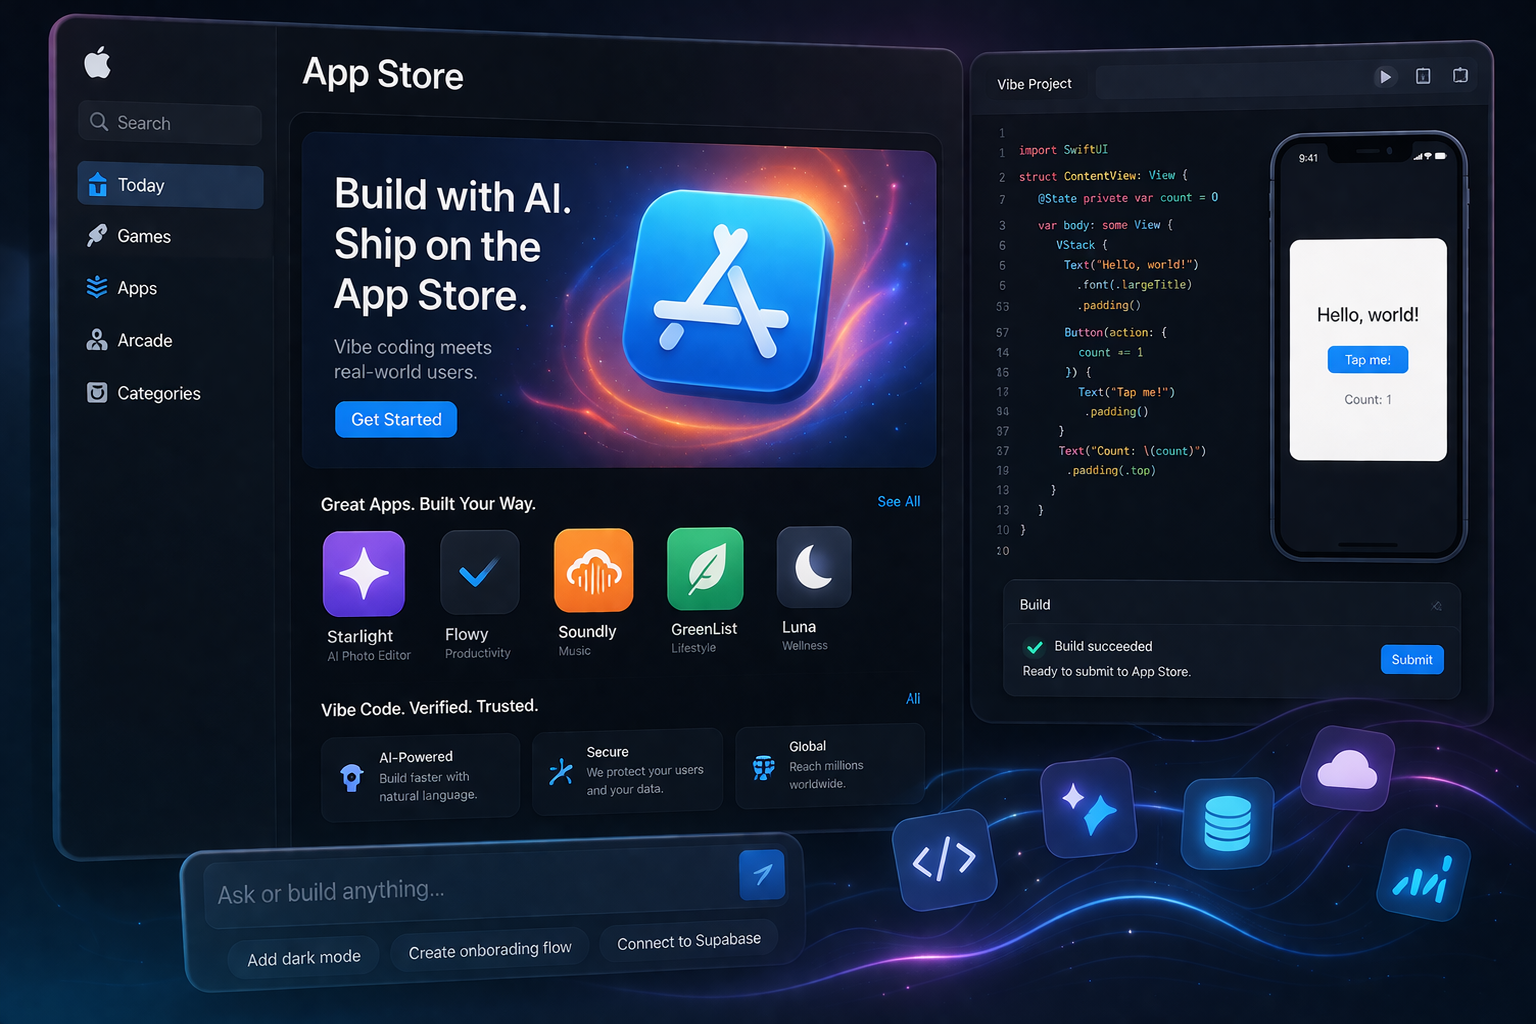The width and height of the screenshot is (1536, 1024).
Task: Click the green Build succeeded checkmark
Action: tap(1035, 647)
